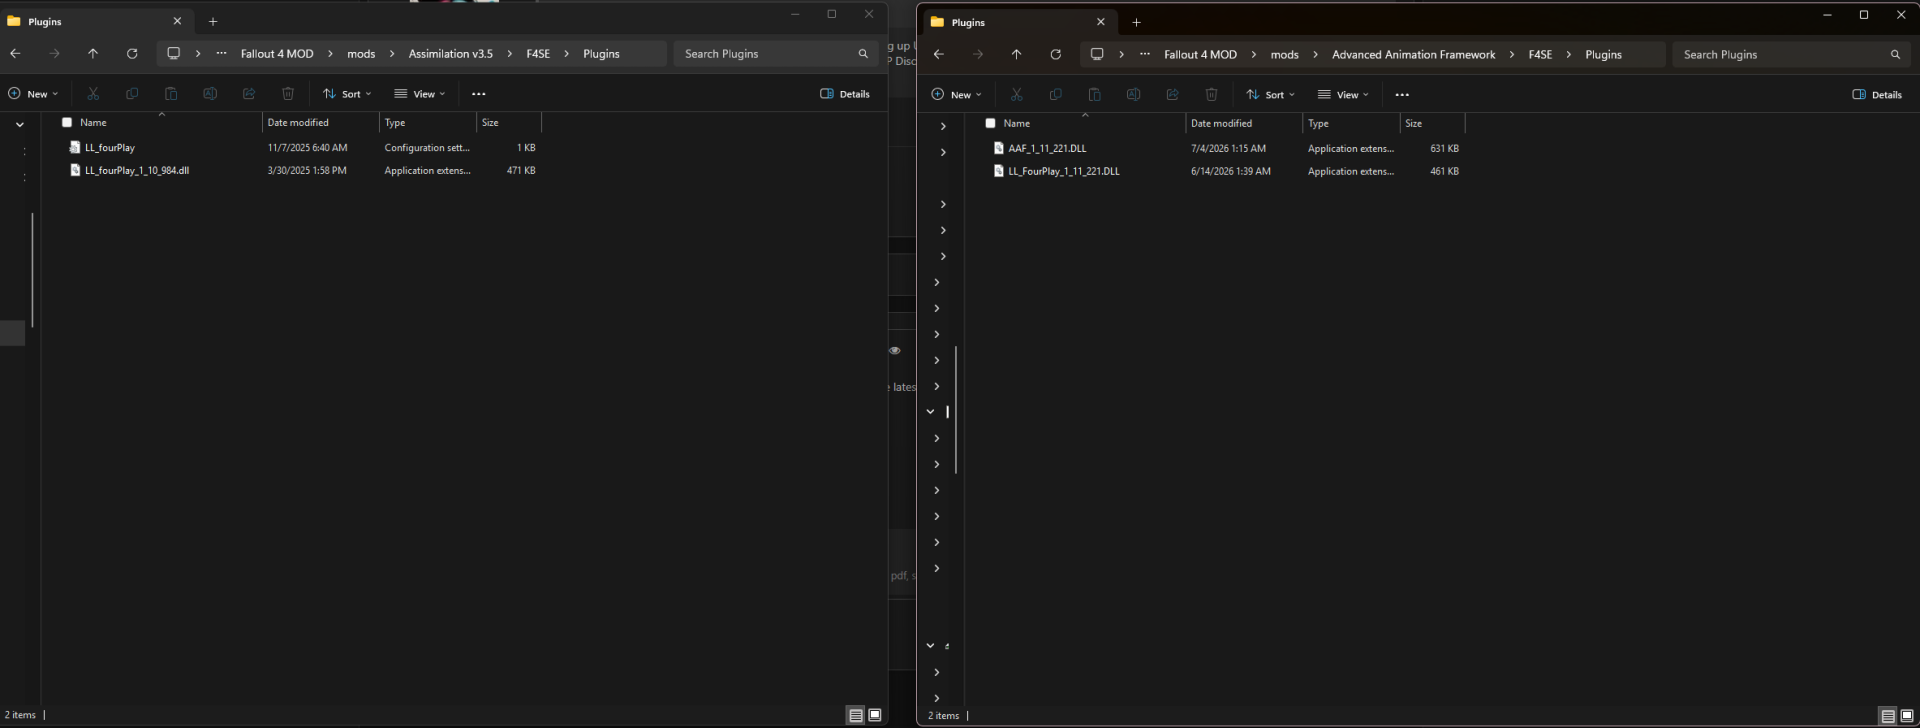Navigate to Advanced Animation Framework breadcrumb
The height and width of the screenshot is (728, 1920).
[x=1413, y=55]
